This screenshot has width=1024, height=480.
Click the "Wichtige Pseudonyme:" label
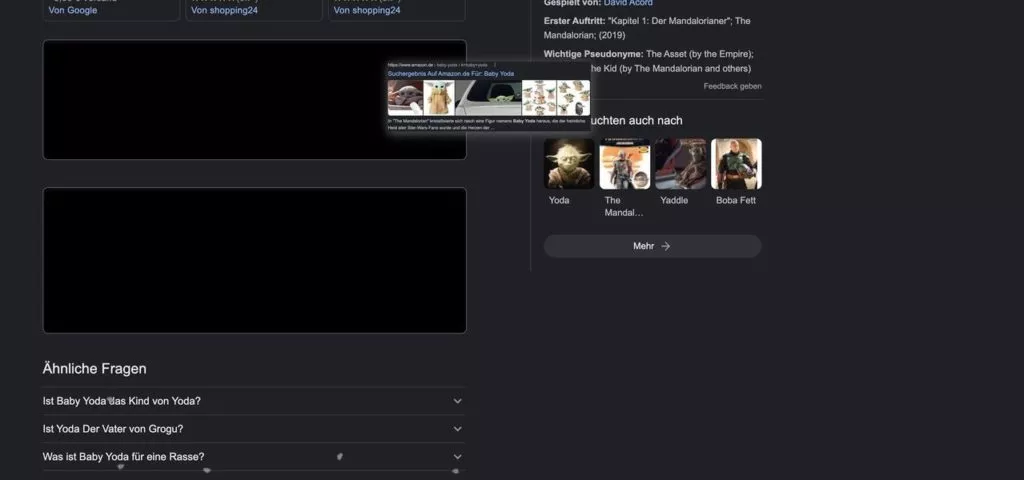point(594,54)
